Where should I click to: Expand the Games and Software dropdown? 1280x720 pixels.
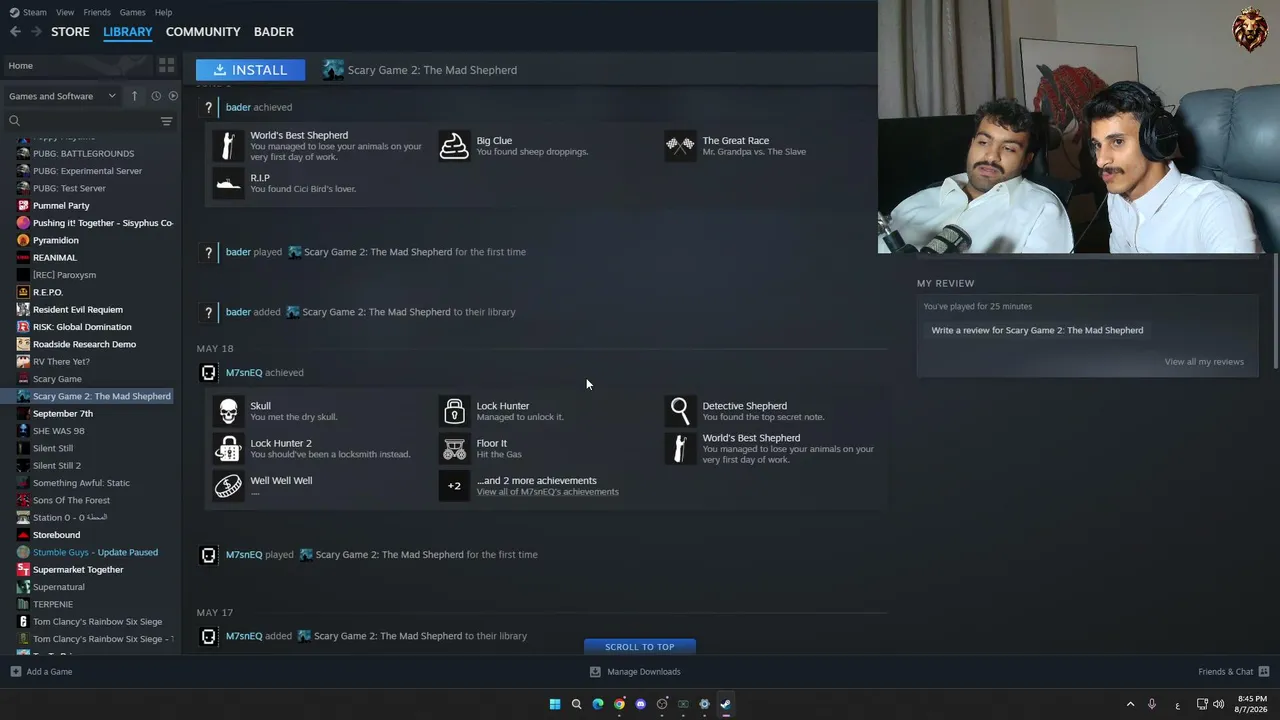point(62,96)
